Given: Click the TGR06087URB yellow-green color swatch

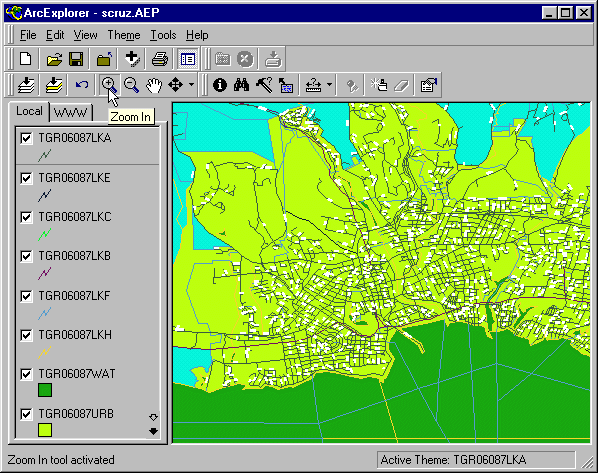Looking at the screenshot, I should click(x=45, y=430).
